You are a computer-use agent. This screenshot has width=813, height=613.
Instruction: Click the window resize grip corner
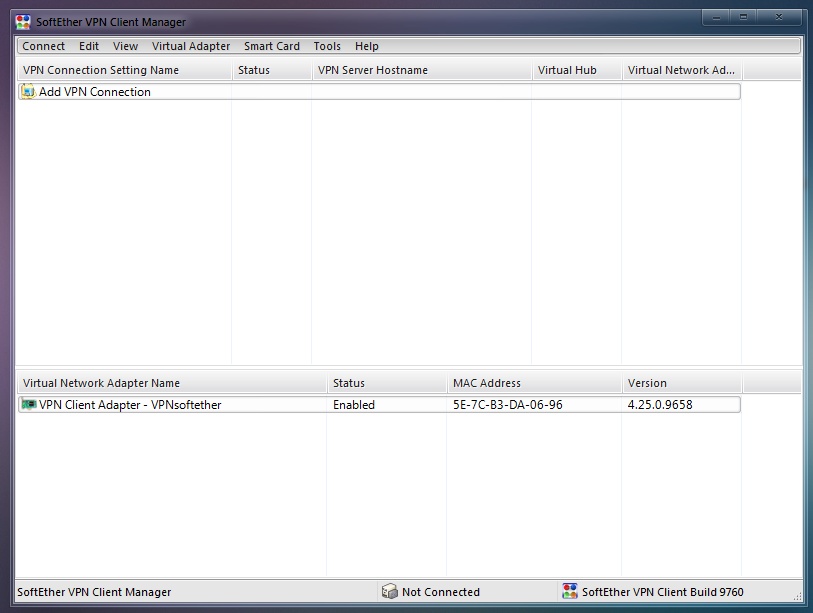coord(797,597)
